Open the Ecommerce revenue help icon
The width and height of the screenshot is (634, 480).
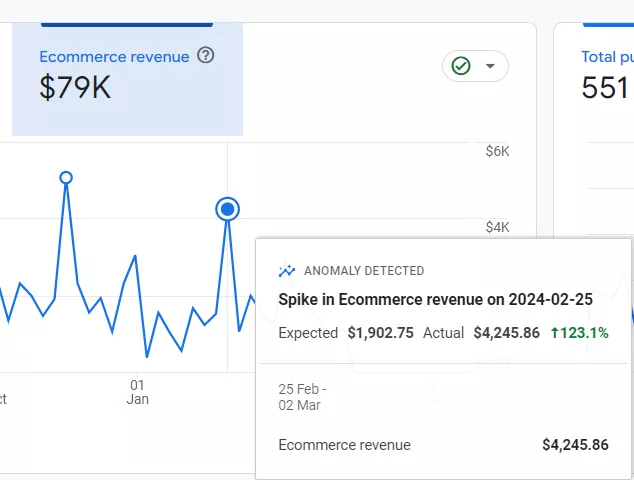pos(205,55)
